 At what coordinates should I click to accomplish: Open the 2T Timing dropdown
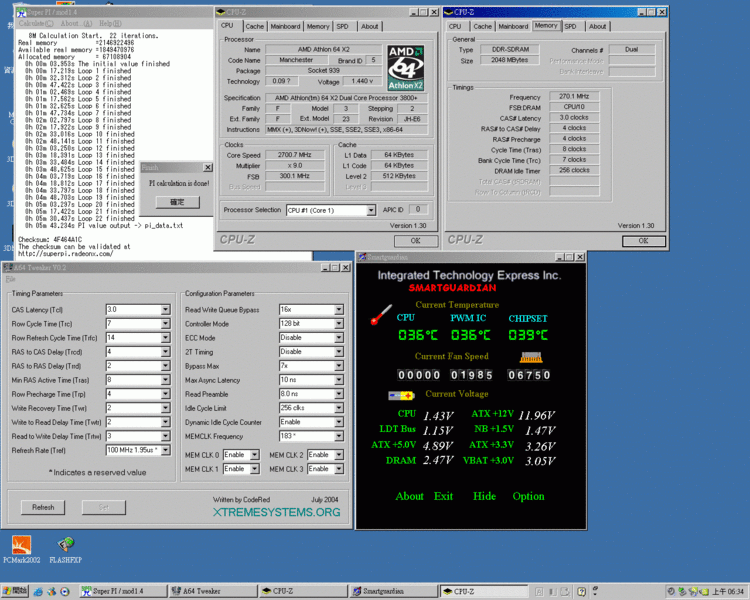coord(339,352)
